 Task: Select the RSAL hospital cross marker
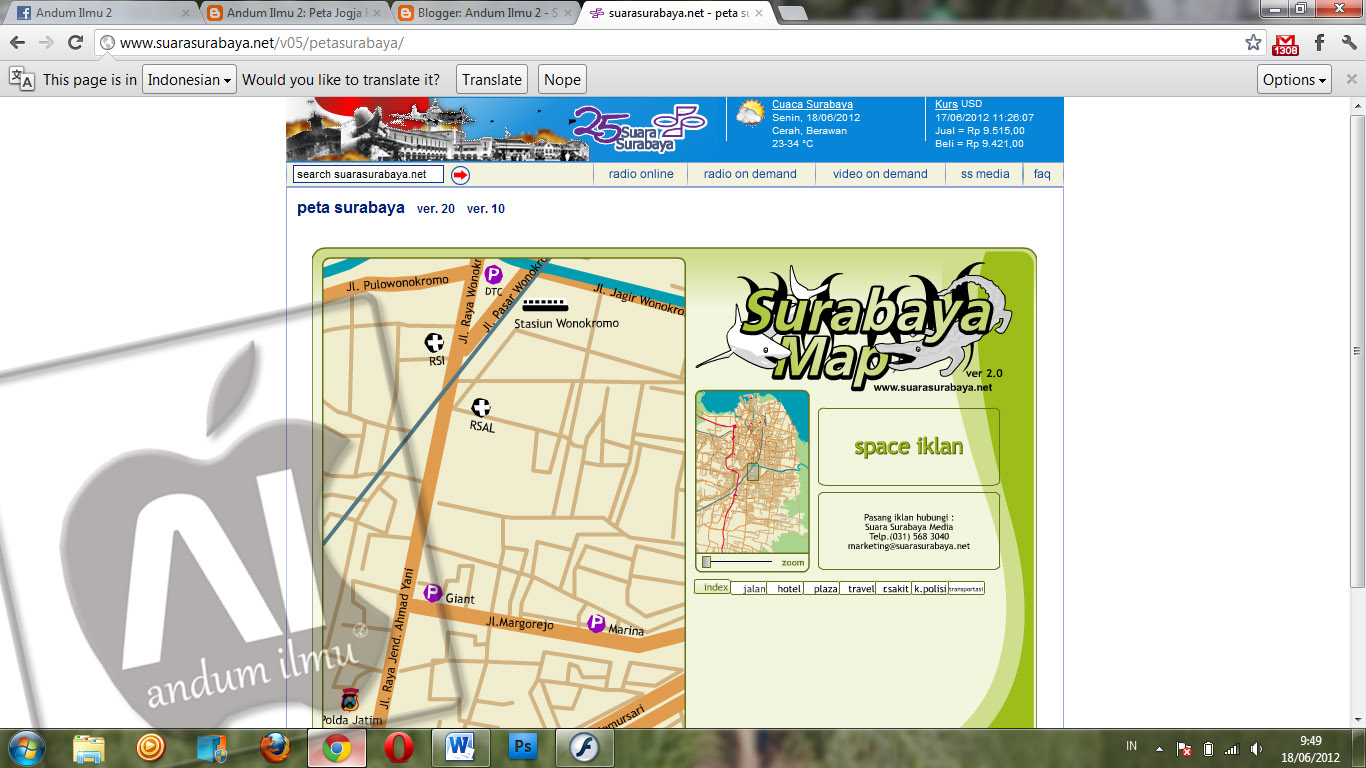(481, 406)
